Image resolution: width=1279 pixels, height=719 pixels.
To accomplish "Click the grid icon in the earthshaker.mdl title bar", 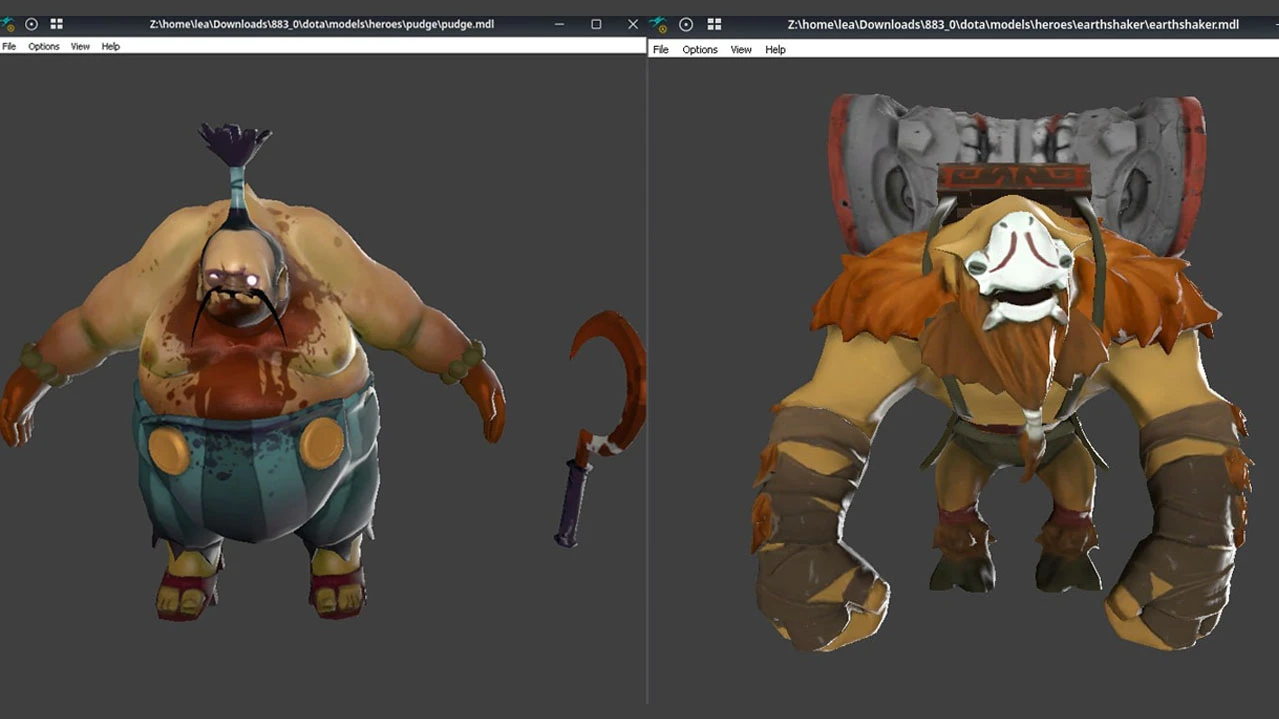I will click(714, 24).
